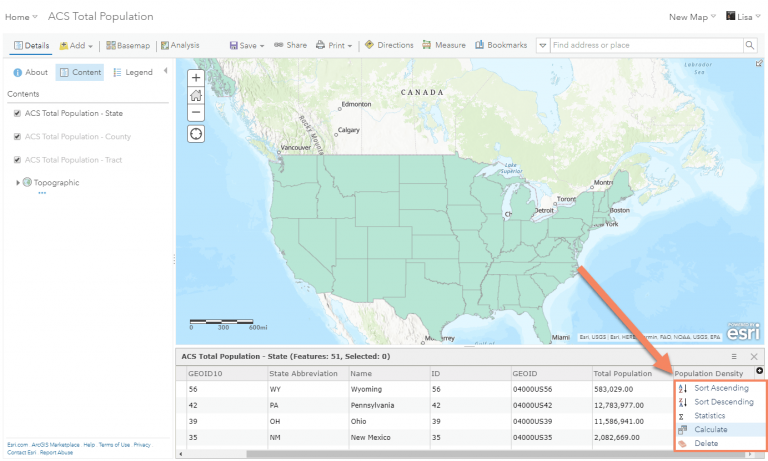The height and width of the screenshot is (461, 768).
Task: Open the ArcGIS Marketplace link
Action: (55, 445)
